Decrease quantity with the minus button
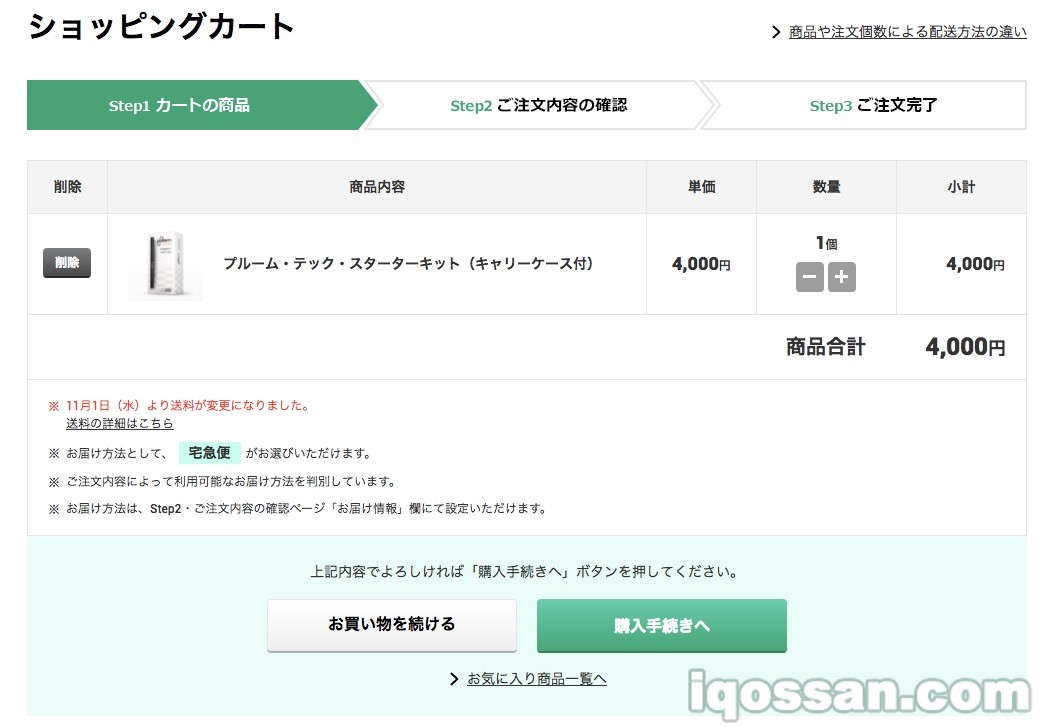1040x727 pixels. click(x=810, y=277)
